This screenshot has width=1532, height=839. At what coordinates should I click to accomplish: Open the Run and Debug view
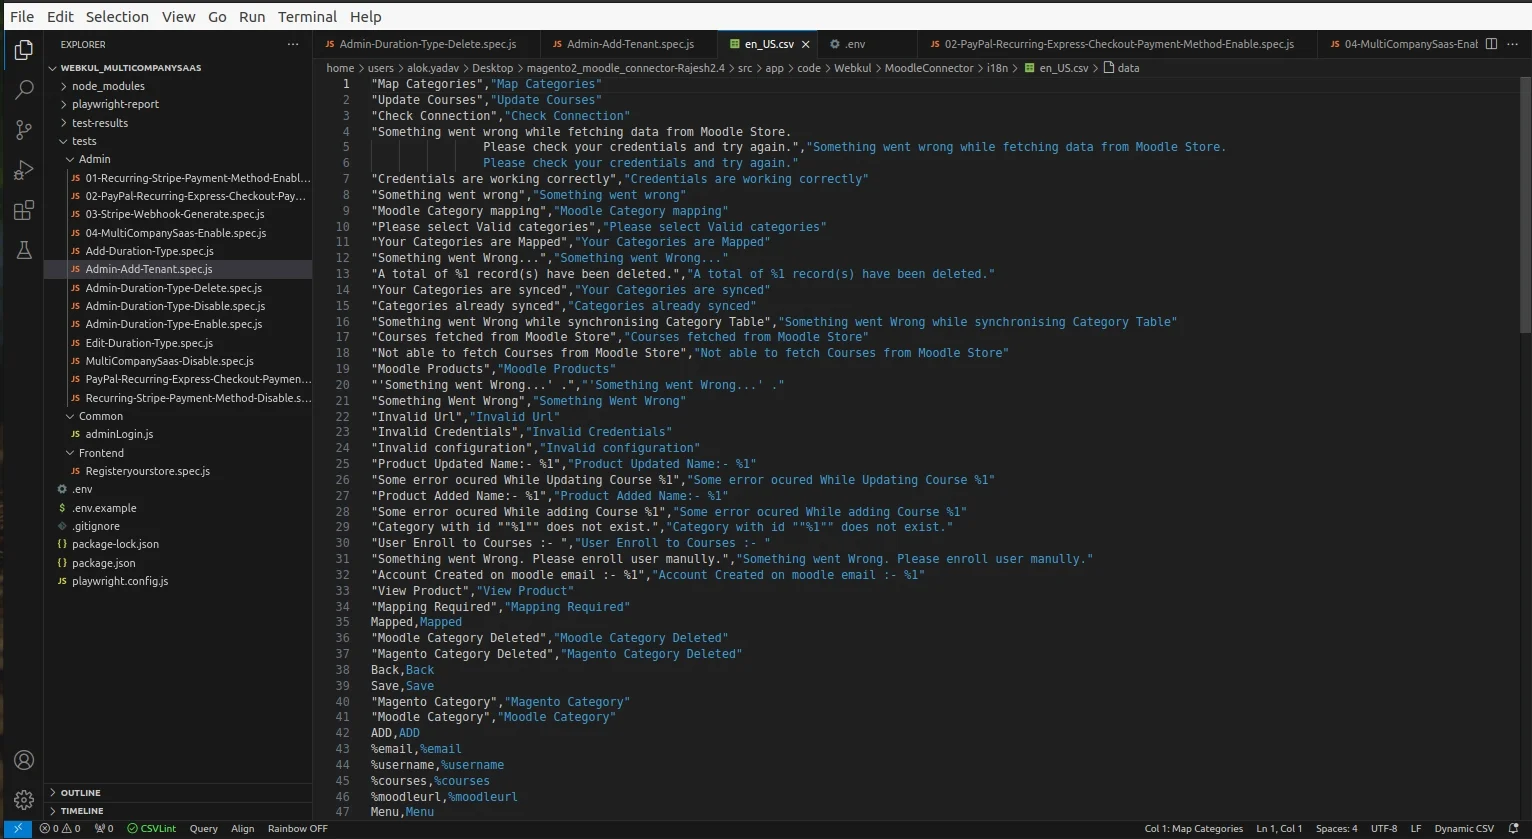point(24,171)
